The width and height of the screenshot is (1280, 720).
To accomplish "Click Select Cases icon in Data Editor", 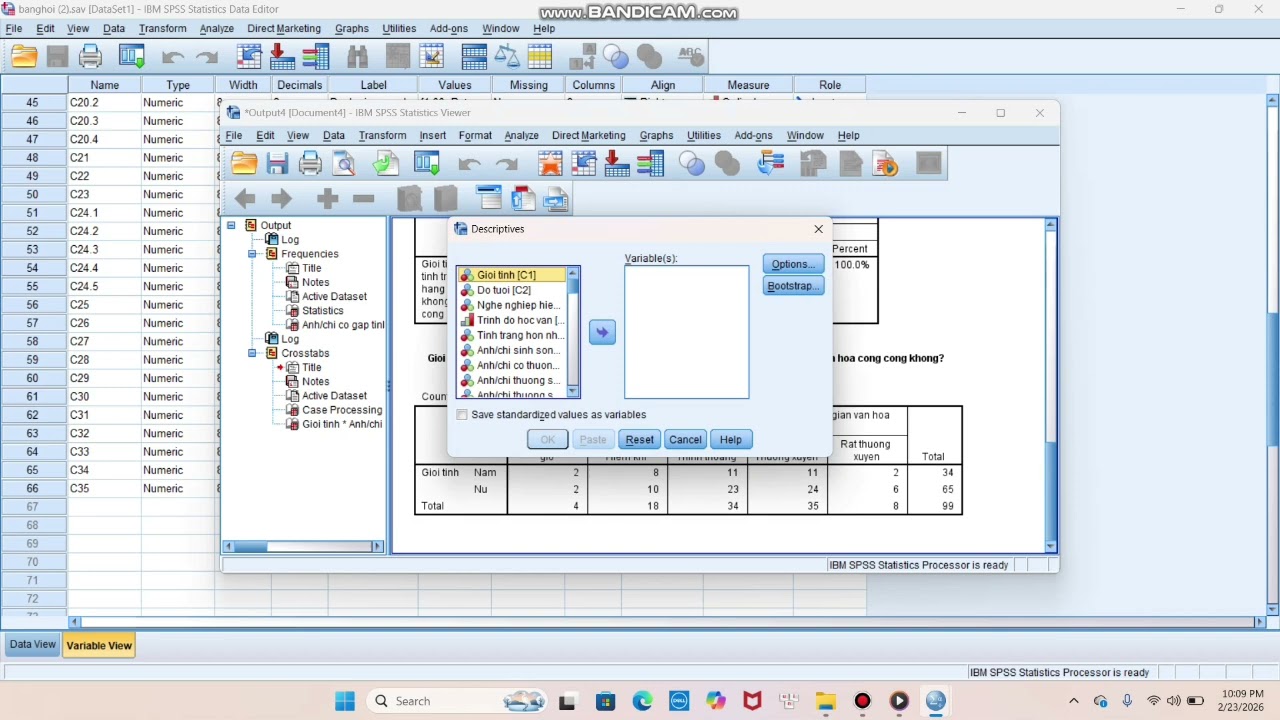I will pos(540,57).
